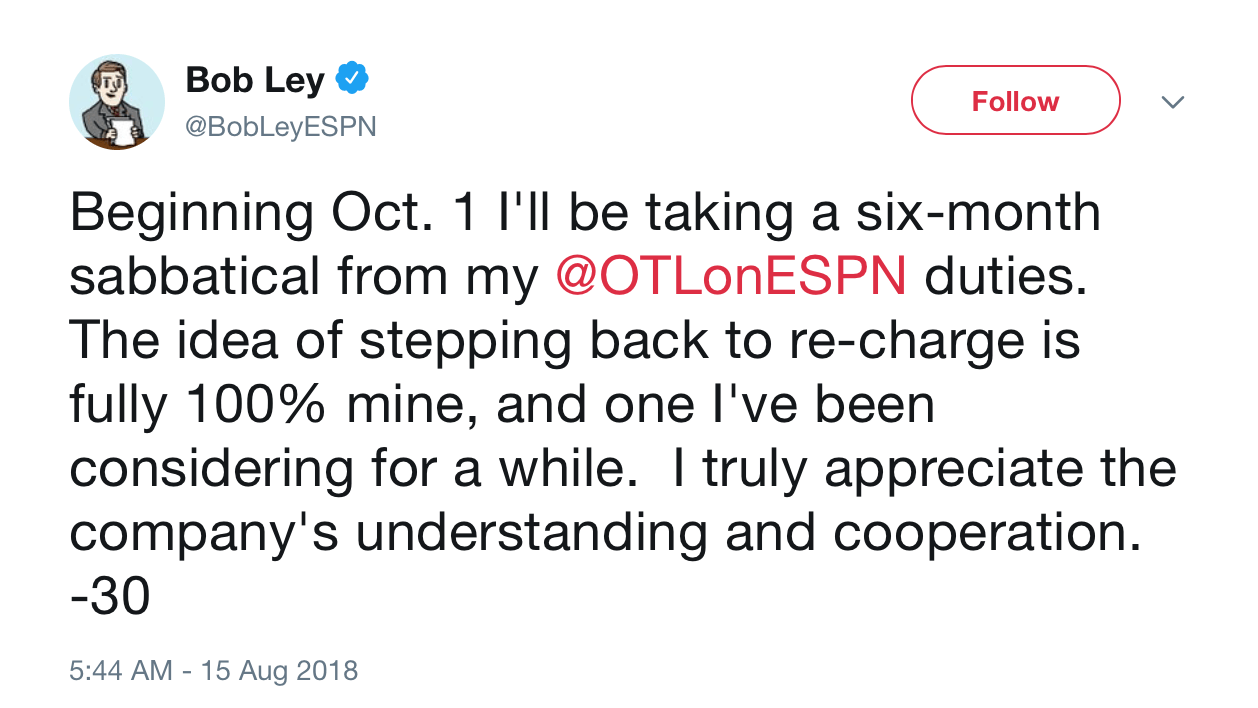Image resolution: width=1258 pixels, height=708 pixels.
Task: Click the "considering for a while" phrase
Action: (x=354, y=469)
